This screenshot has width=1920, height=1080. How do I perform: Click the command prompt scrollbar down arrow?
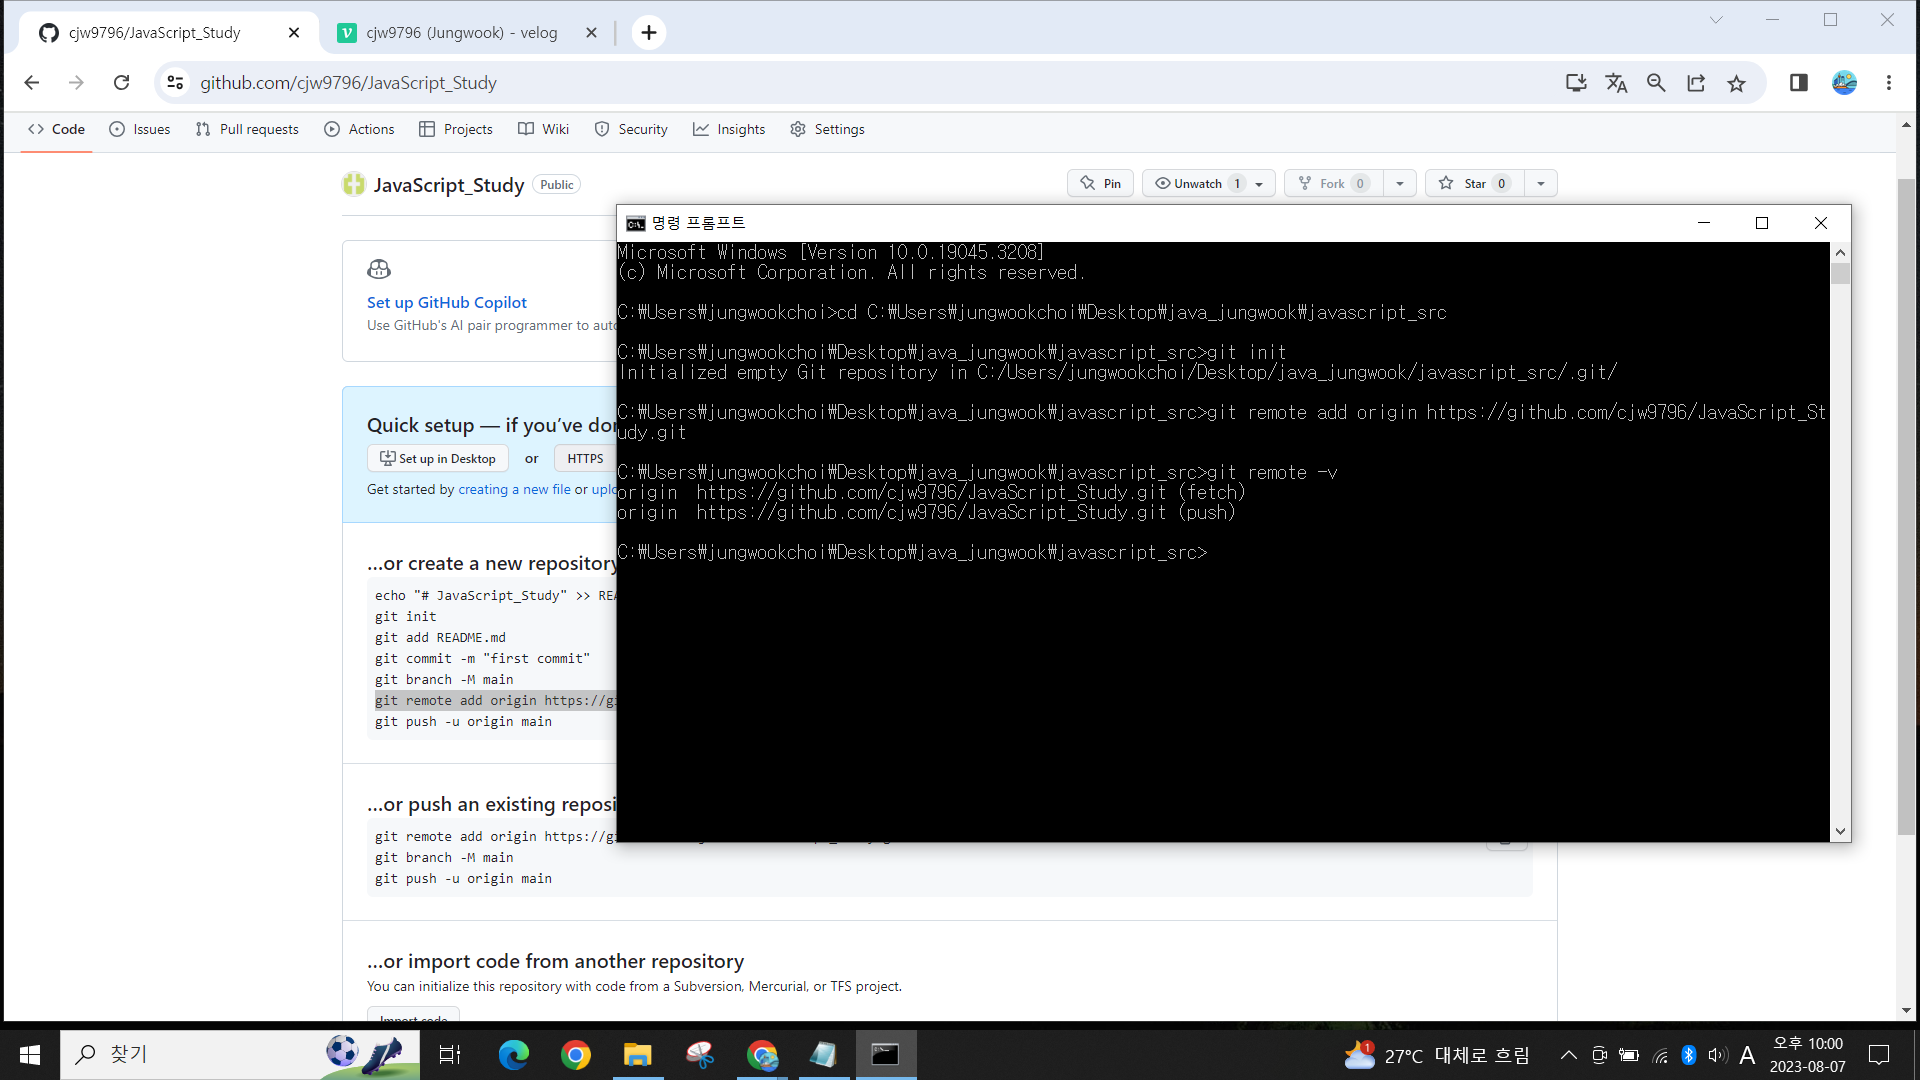click(1840, 831)
